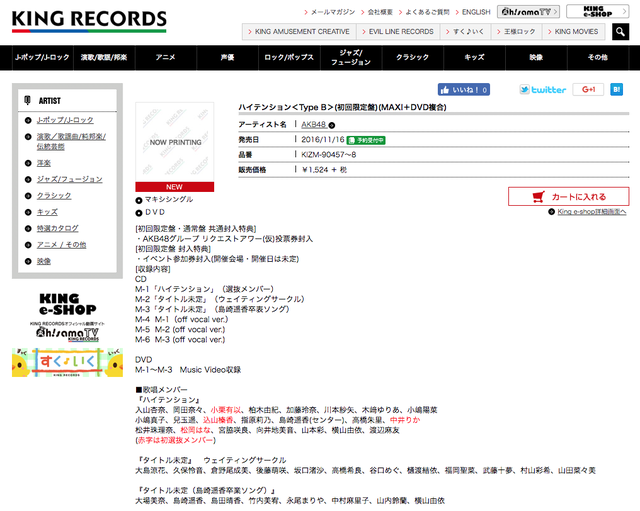
Task: Open the 演歌/歌謡/邦楽 nav tab
Action: [104, 58]
